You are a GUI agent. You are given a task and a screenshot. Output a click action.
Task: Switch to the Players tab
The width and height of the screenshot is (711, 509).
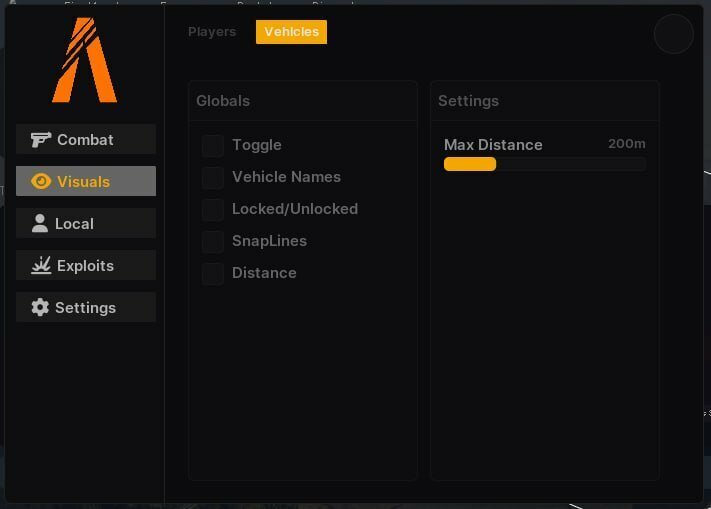pyautogui.click(x=212, y=32)
